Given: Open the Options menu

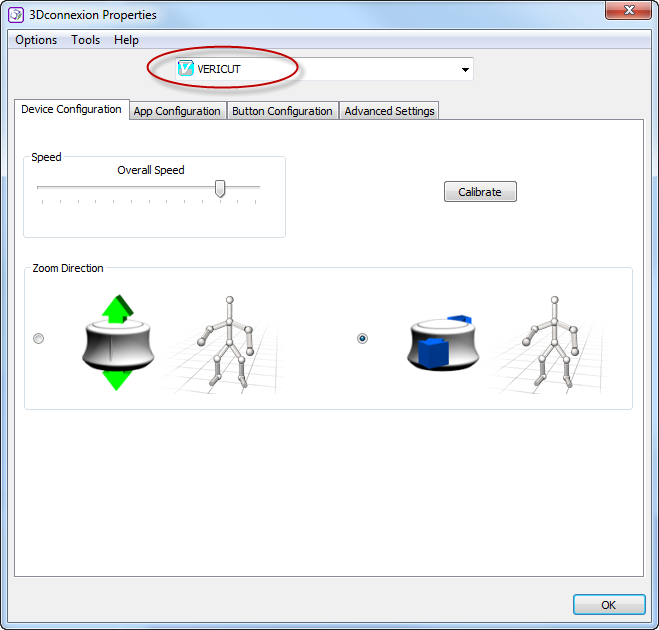Looking at the screenshot, I should [36, 40].
